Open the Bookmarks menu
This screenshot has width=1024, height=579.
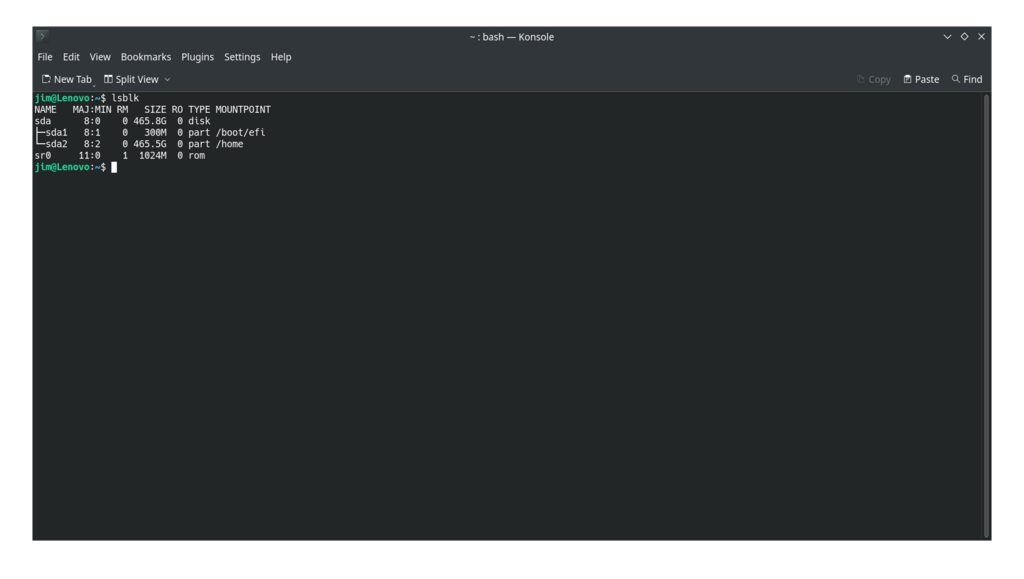click(146, 57)
